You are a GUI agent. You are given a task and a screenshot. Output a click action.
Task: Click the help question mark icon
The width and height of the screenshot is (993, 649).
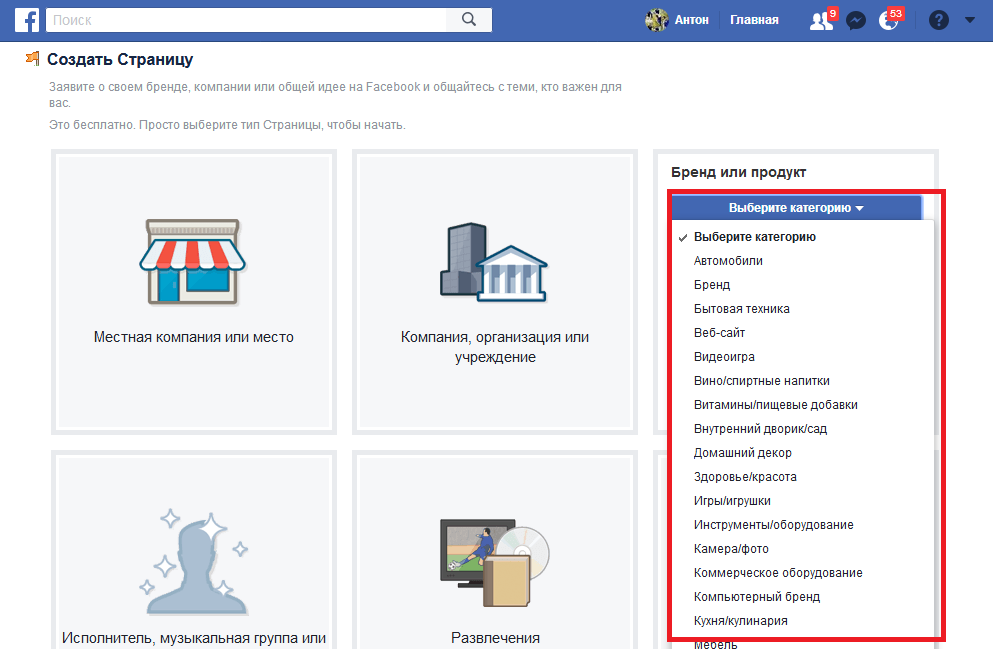click(x=938, y=20)
